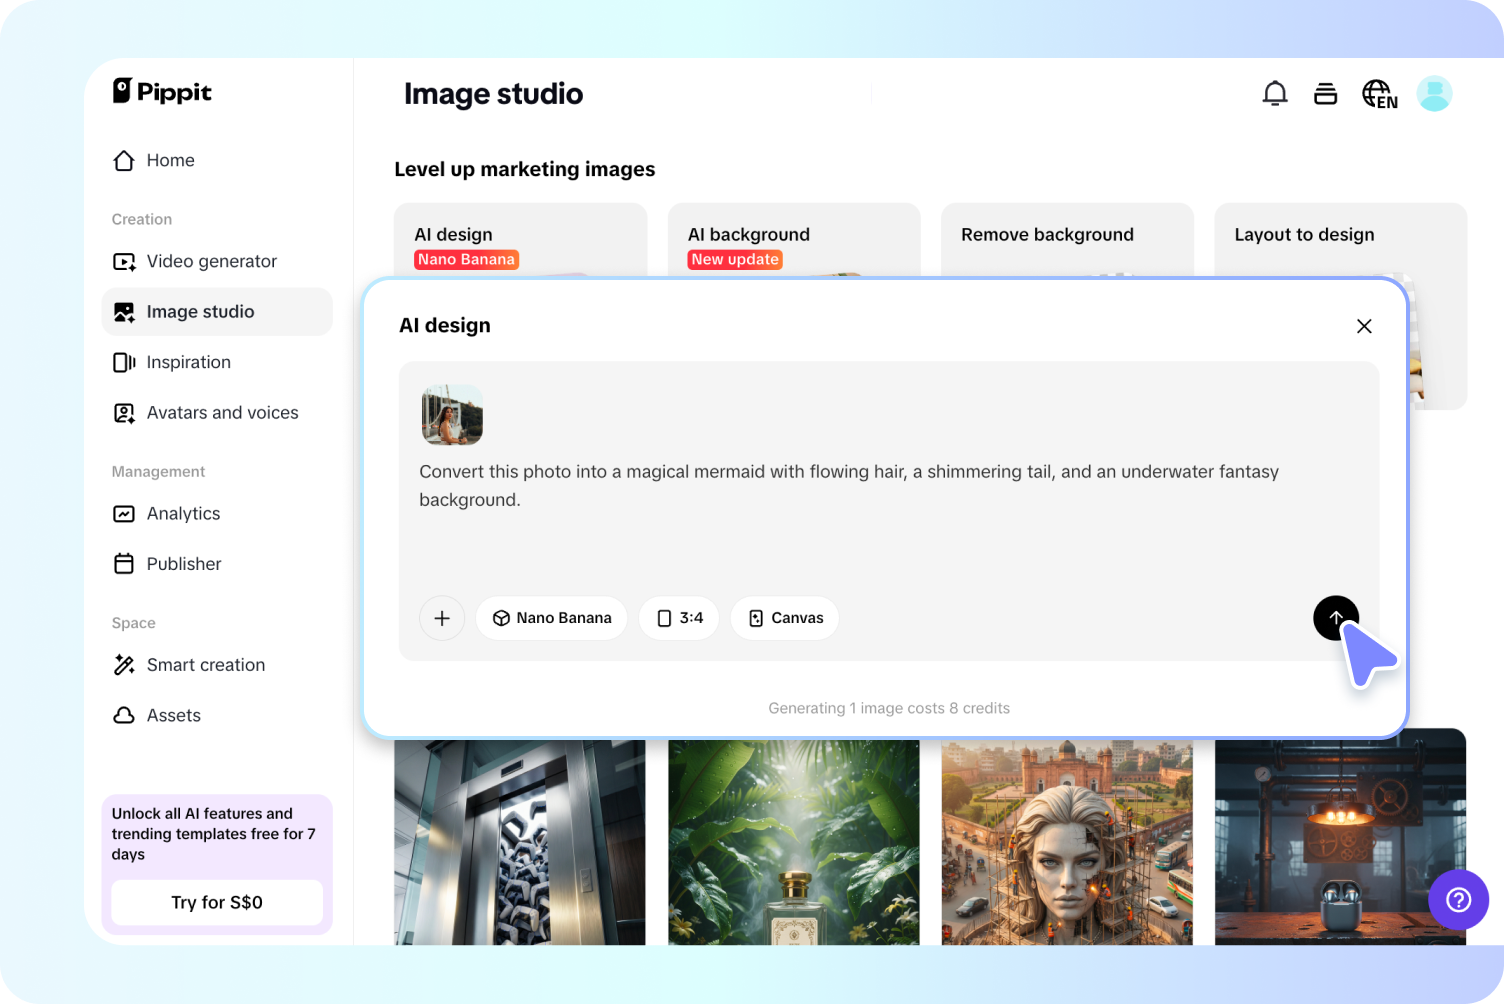The image size is (1504, 1004).
Task: Open the 3:4 aspect ratio dropdown
Action: point(679,618)
